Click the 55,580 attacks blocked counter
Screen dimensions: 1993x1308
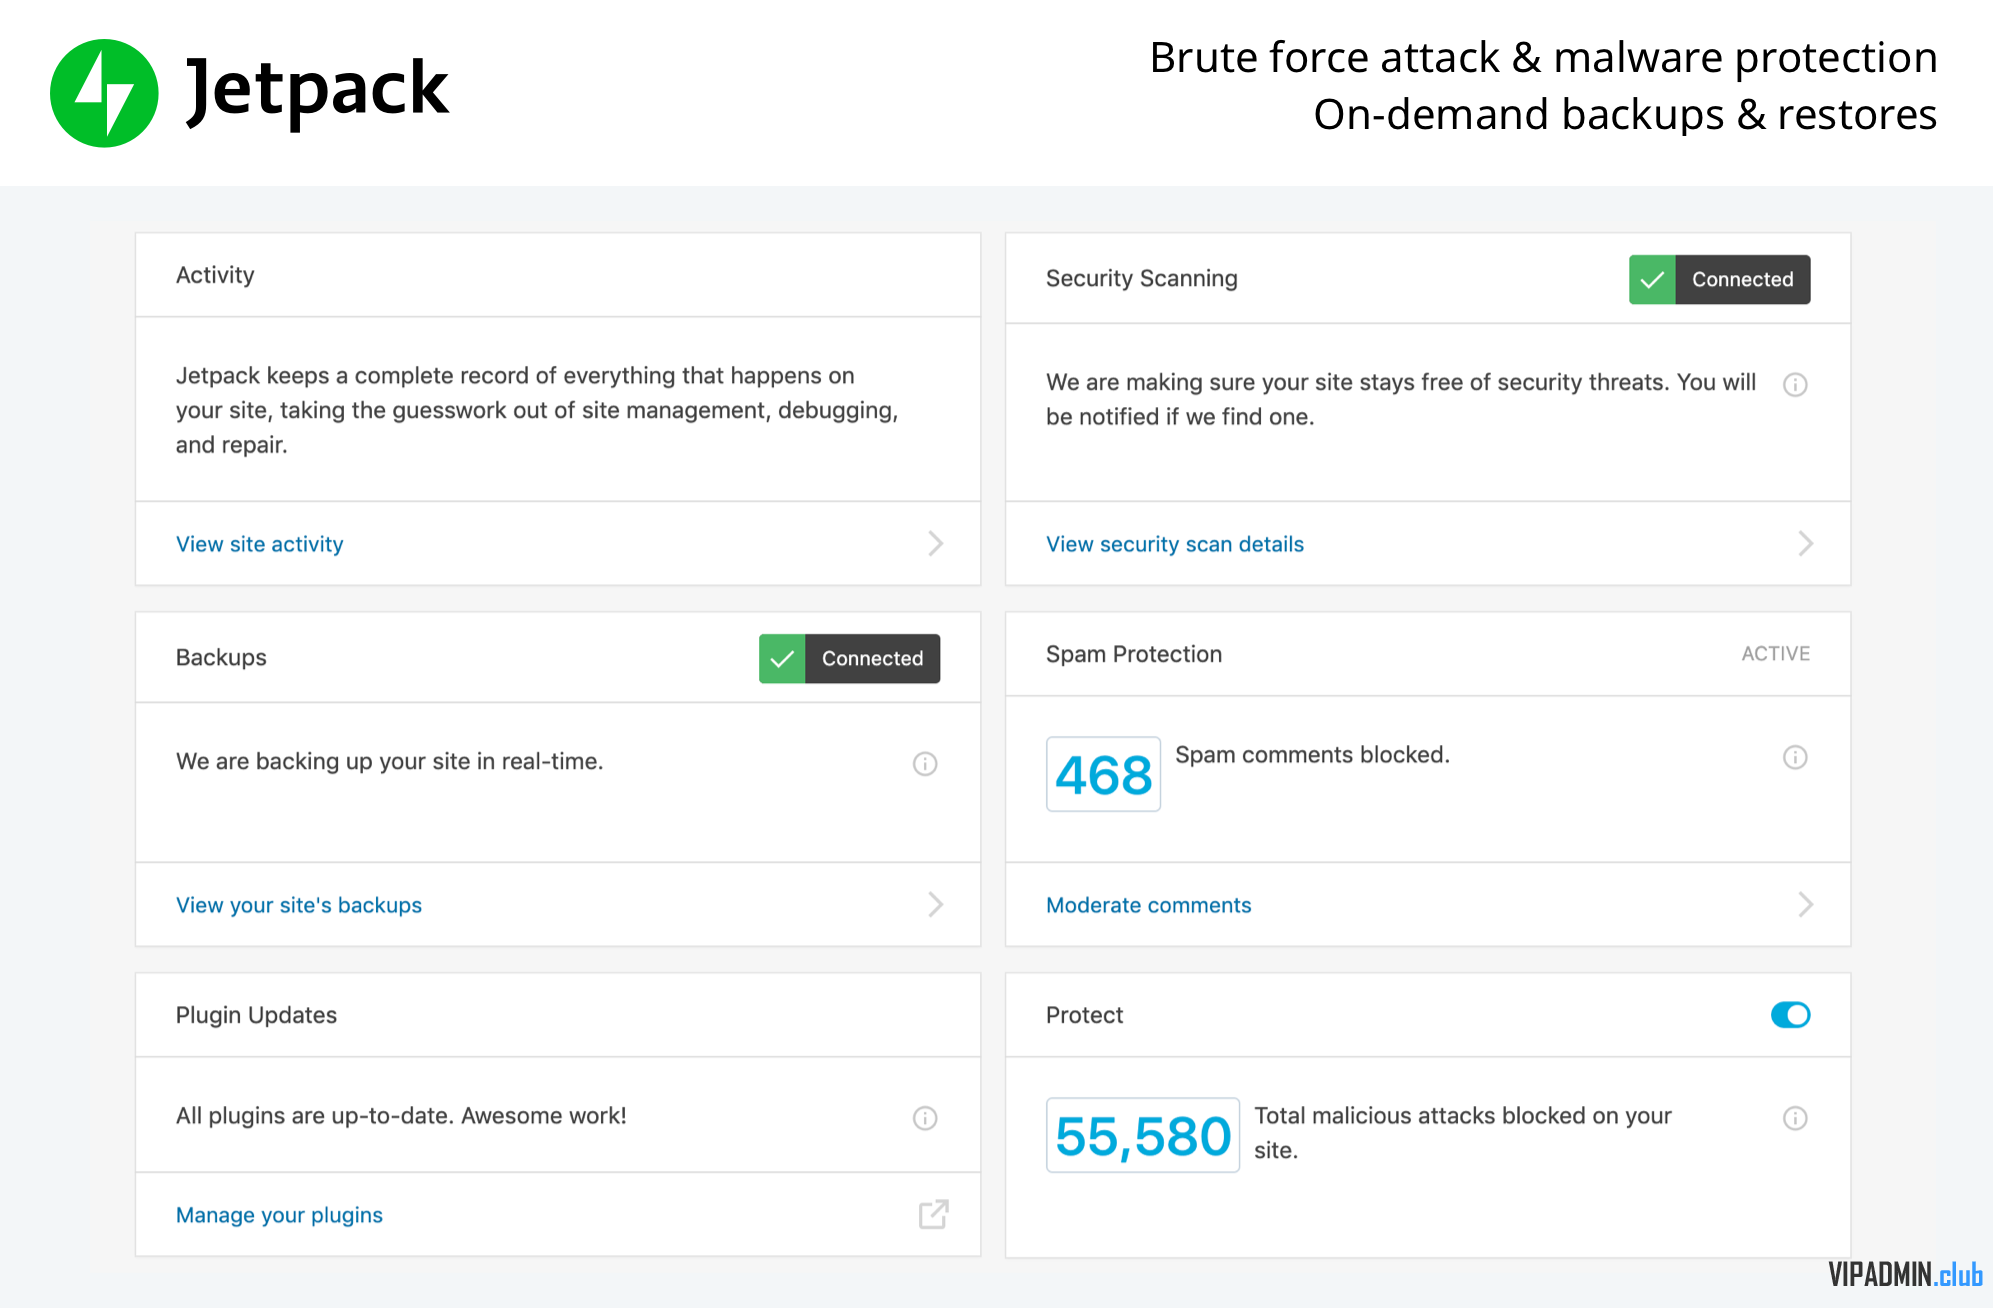tap(1143, 1135)
